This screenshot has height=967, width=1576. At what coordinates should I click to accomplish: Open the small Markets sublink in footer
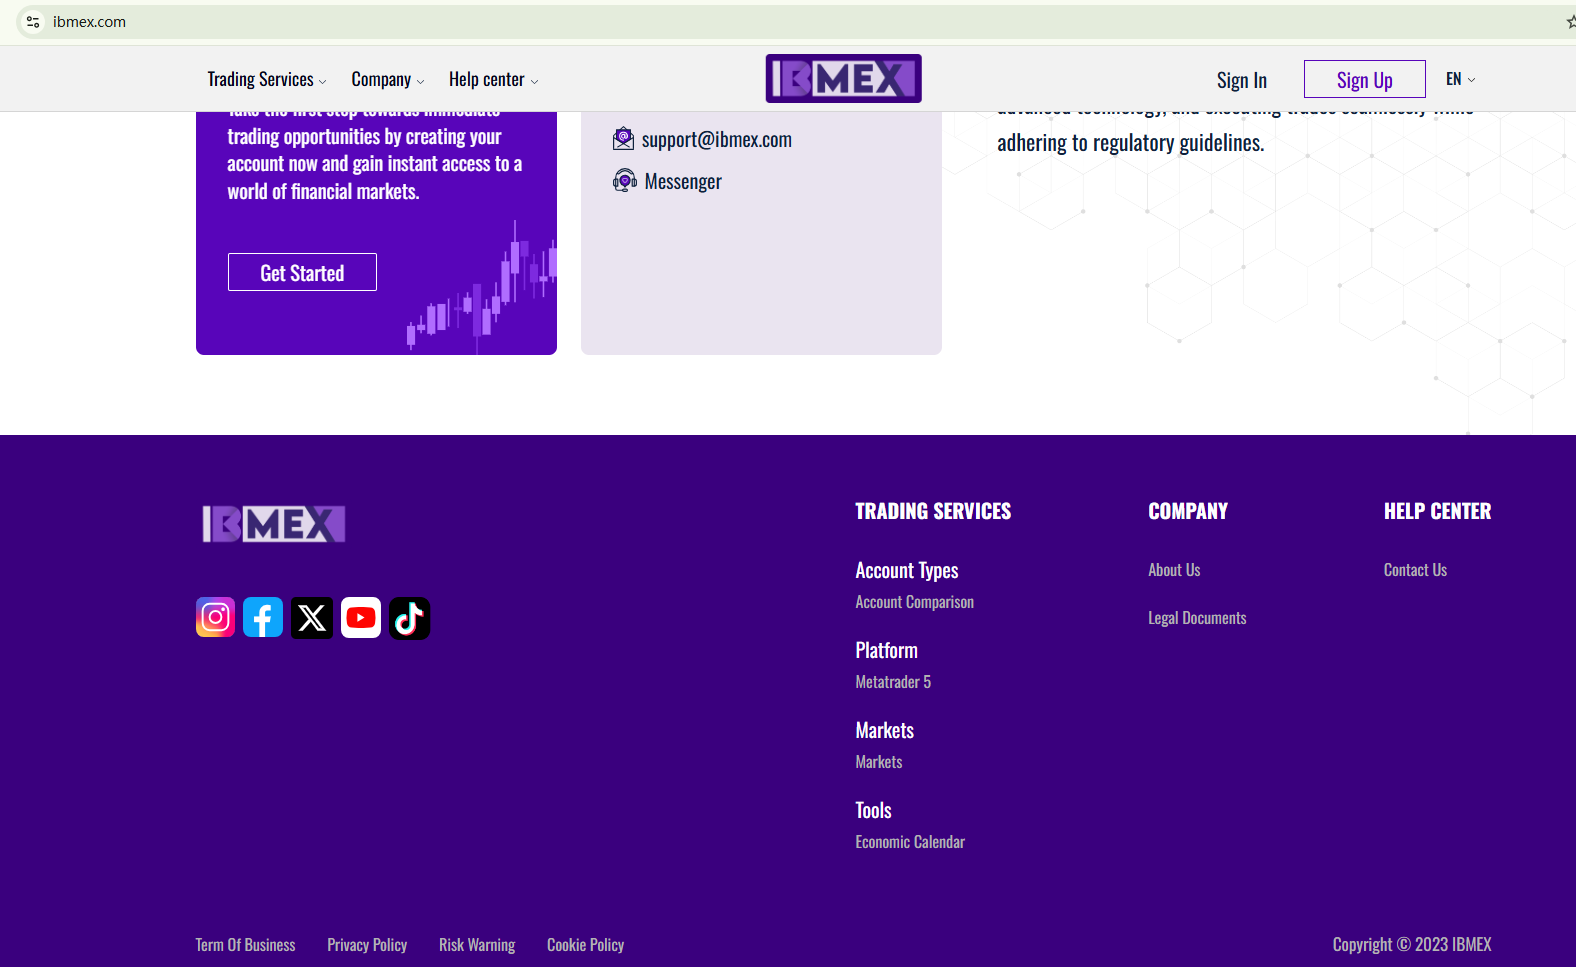pyautogui.click(x=879, y=762)
